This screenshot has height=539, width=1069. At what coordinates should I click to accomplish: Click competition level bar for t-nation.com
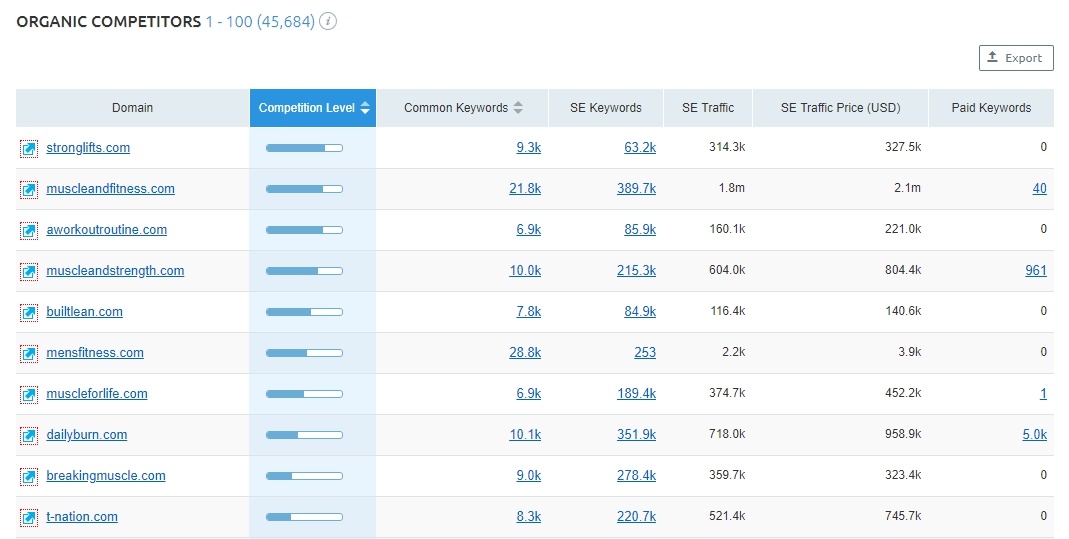tap(304, 517)
